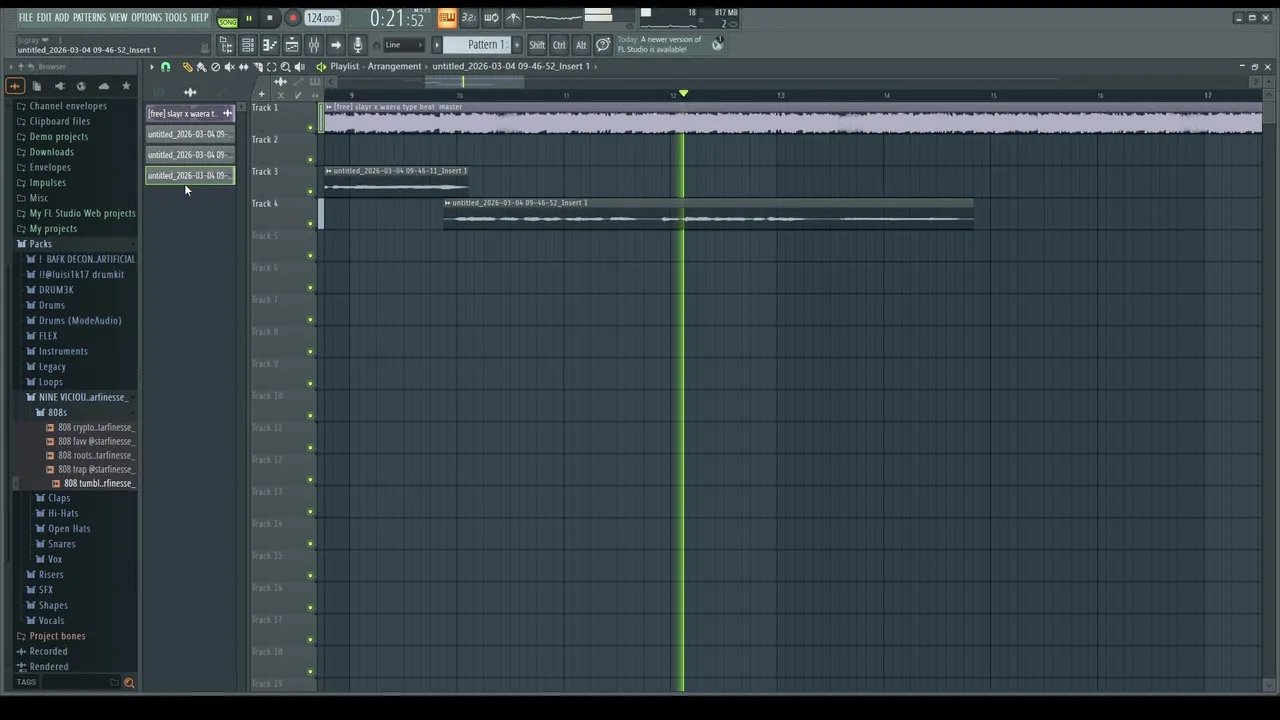This screenshot has width=1280, height=720.
Task: Open the starred favorites tab in Browser
Action: 126,86
